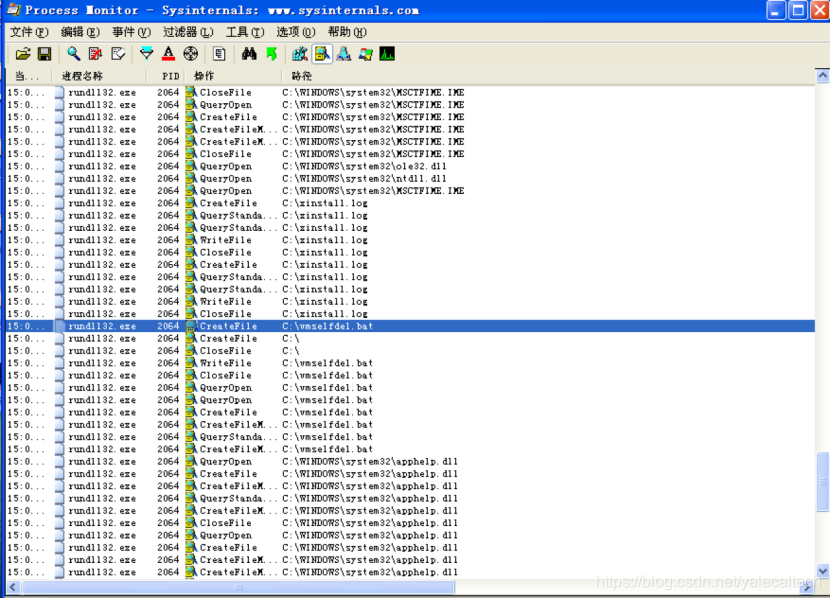Viewport: 830px width, 600px height.
Task: Open the 帮助(H) menu
Action: click(347, 32)
